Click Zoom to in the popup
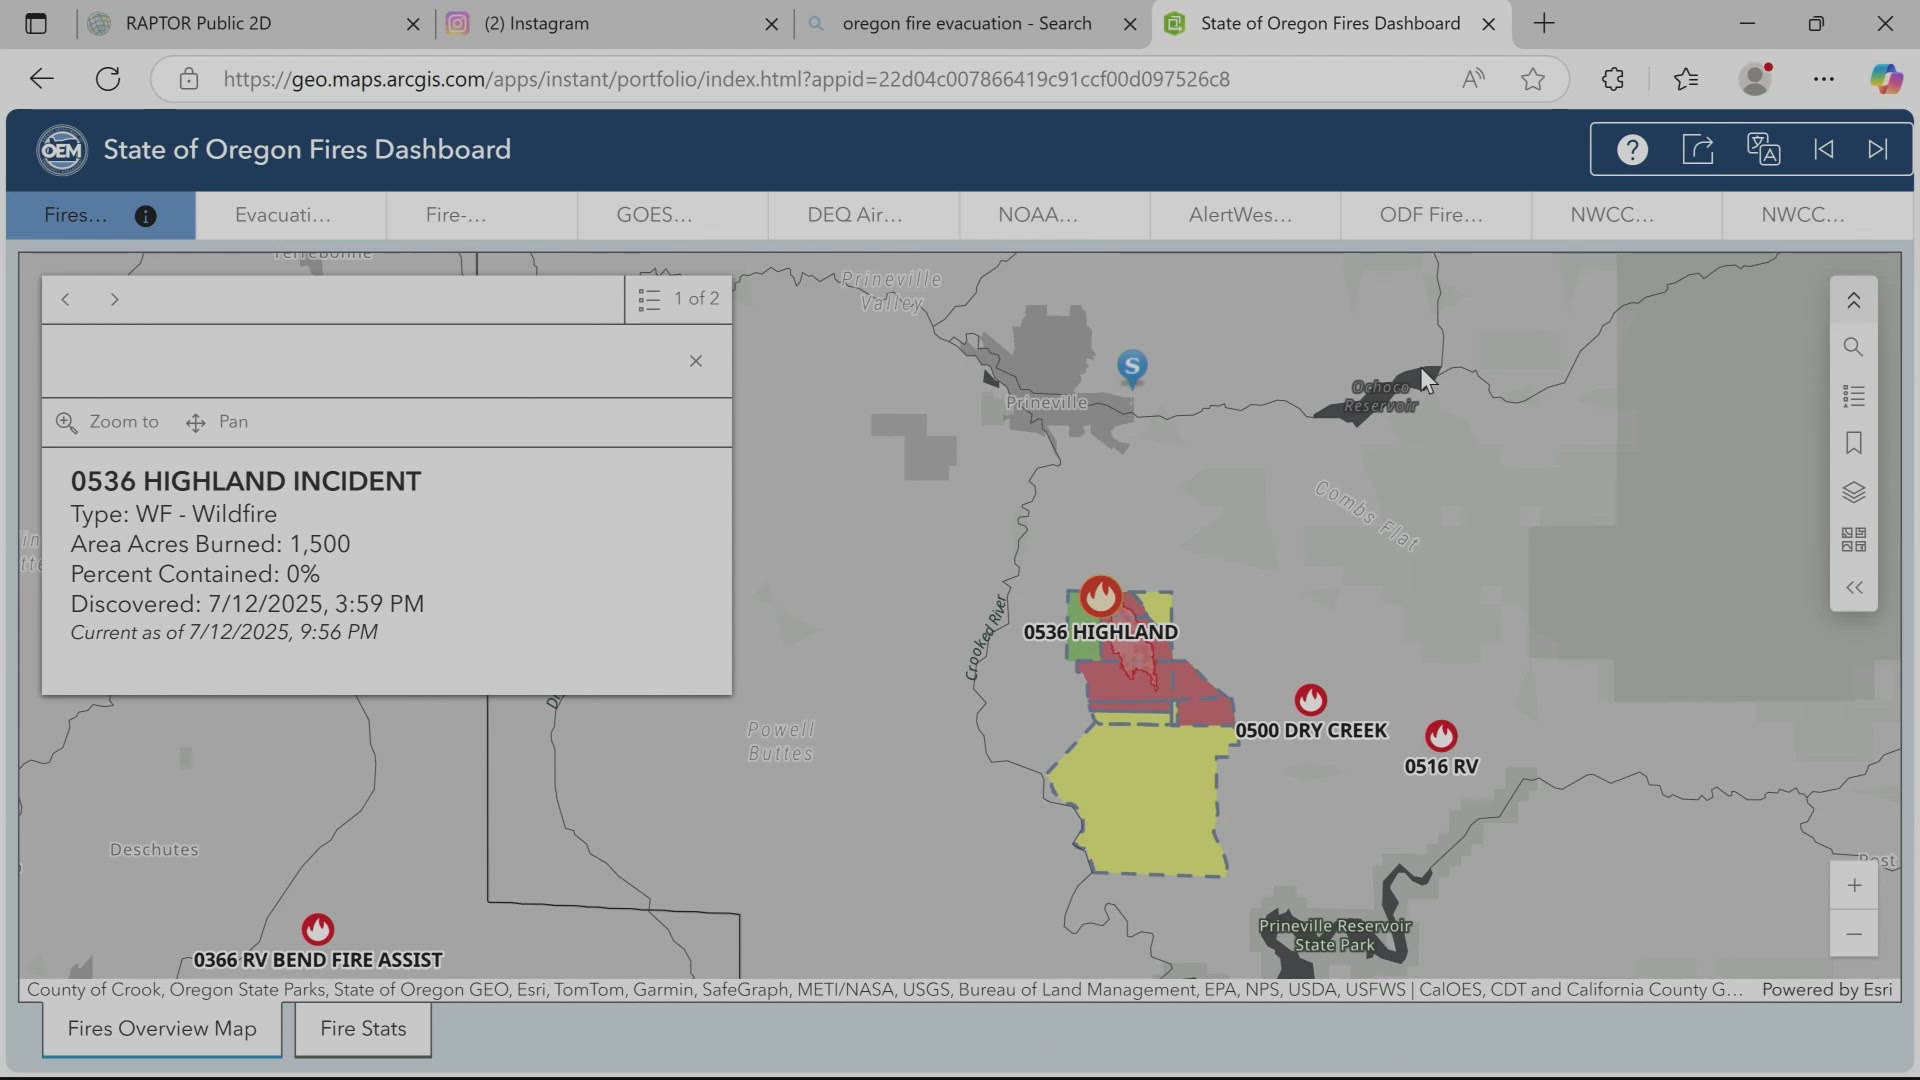 [x=108, y=422]
